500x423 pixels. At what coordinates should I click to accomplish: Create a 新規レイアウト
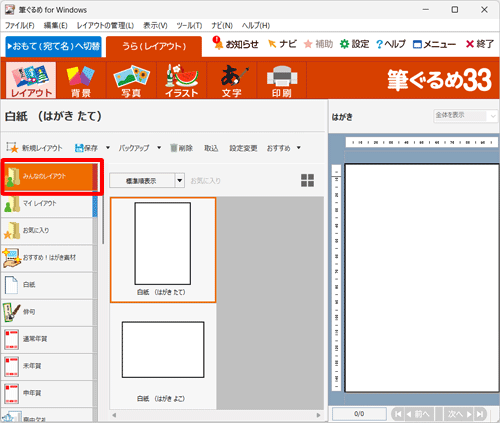[x=34, y=148]
